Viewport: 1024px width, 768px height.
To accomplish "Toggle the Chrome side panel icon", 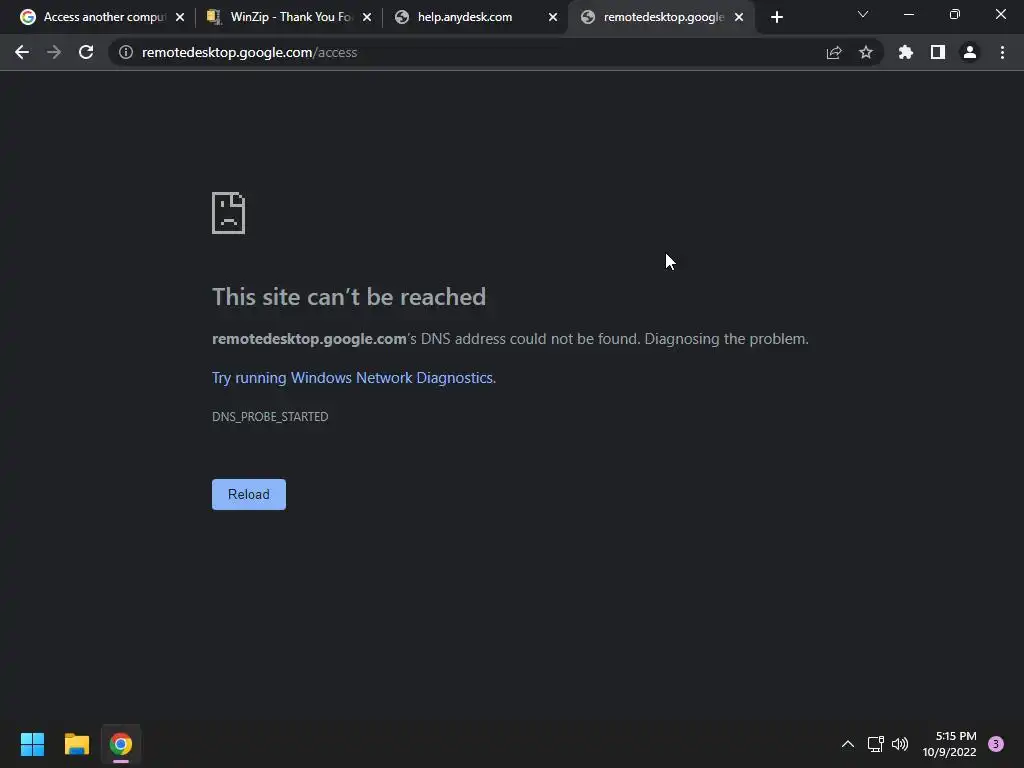I will coord(938,52).
